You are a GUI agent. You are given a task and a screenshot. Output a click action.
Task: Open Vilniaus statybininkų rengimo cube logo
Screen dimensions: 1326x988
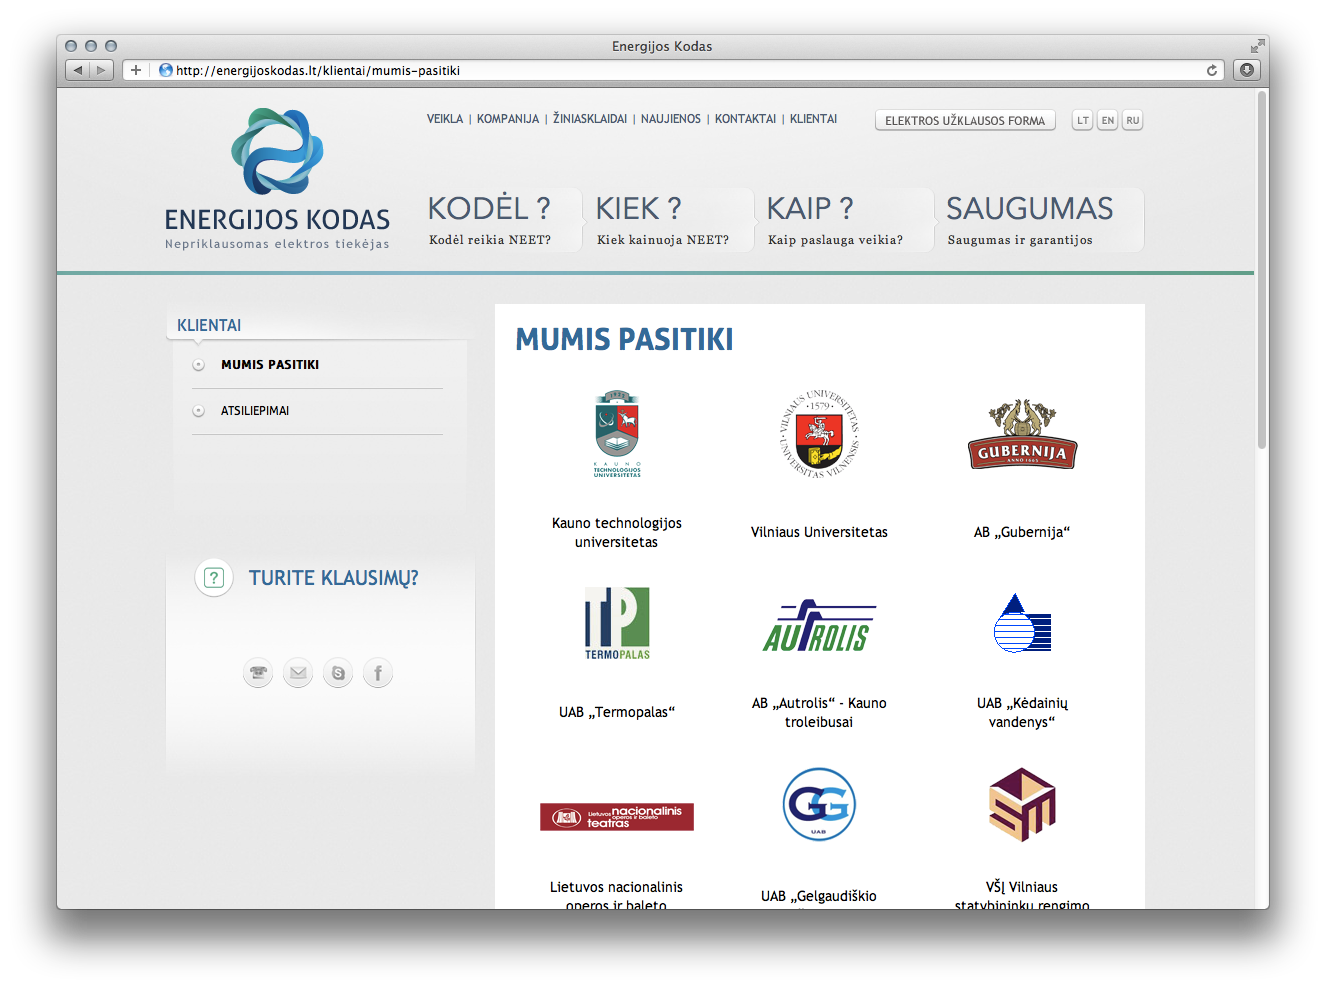[1022, 805]
